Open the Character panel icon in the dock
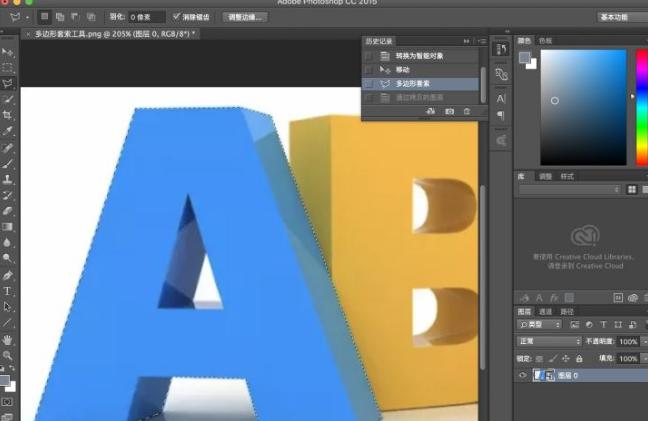The image size is (648, 421). (501, 99)
